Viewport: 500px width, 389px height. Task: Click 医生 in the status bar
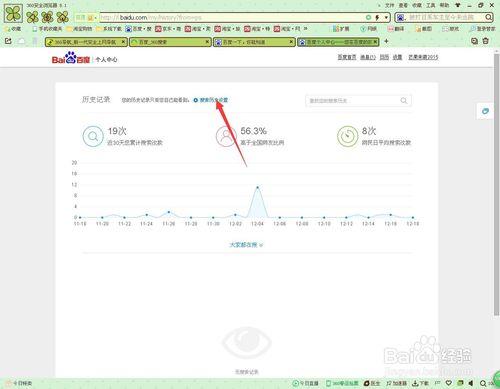coord(372,383)
